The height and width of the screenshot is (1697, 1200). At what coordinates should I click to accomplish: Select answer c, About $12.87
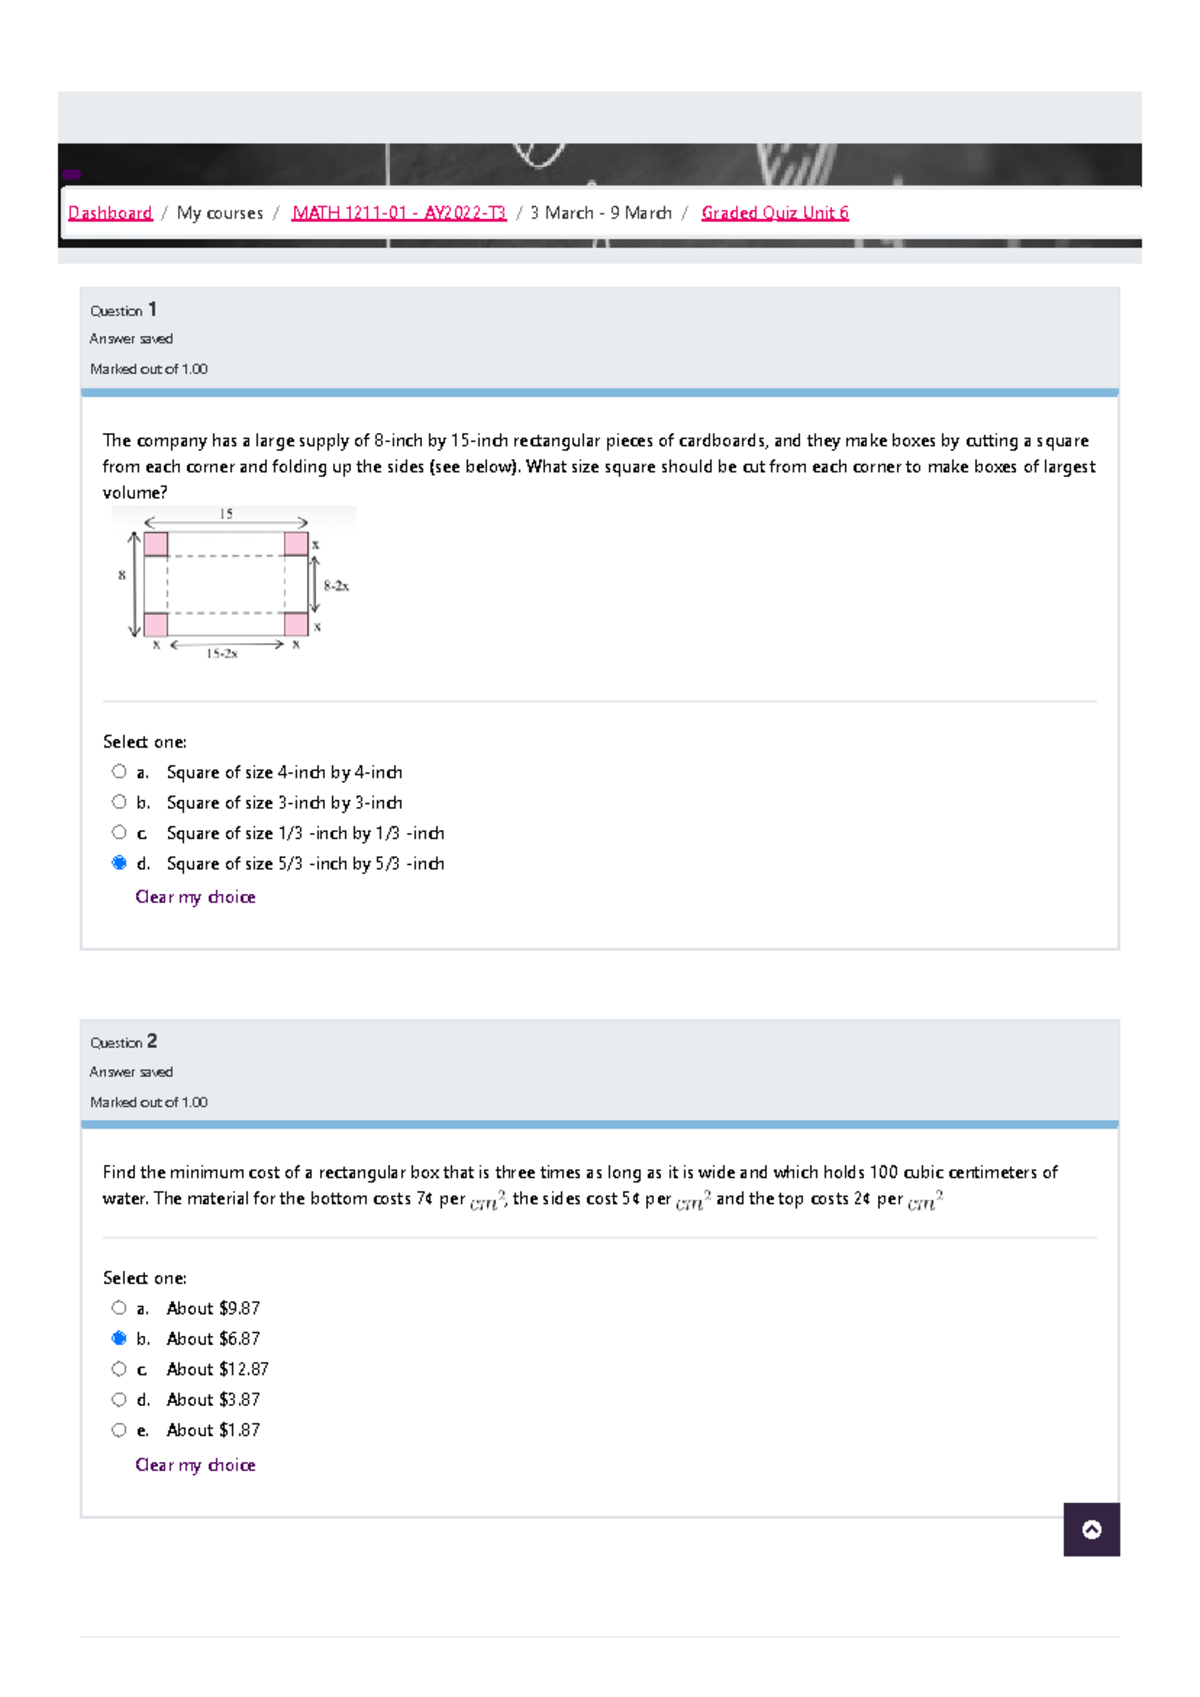(x=120, y=1369)
